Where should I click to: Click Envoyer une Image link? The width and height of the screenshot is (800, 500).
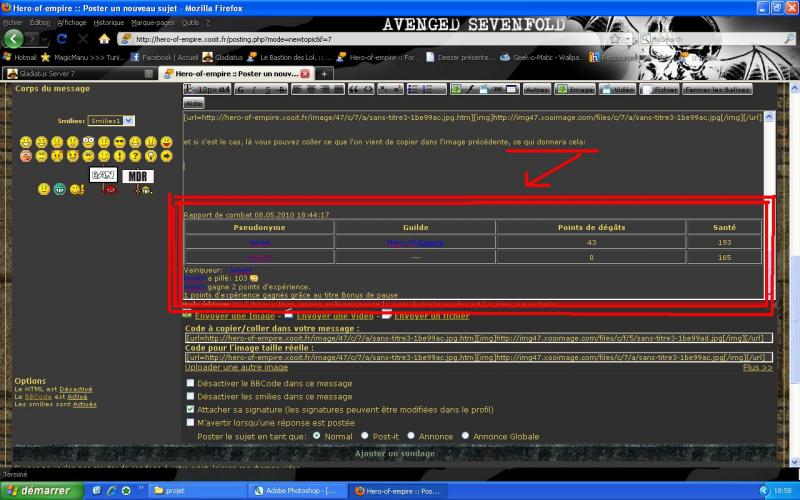click(235, 316)
